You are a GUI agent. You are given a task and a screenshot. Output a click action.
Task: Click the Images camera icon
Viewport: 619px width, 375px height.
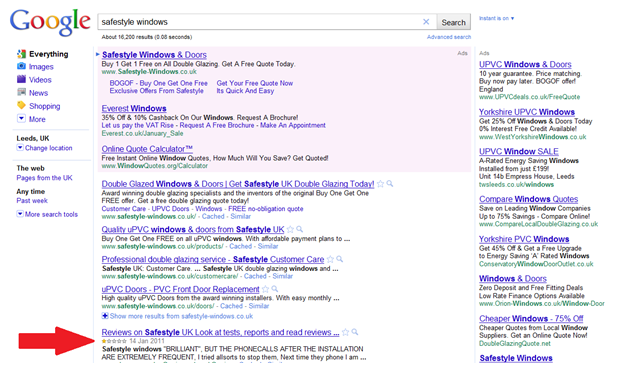(21, 66)
